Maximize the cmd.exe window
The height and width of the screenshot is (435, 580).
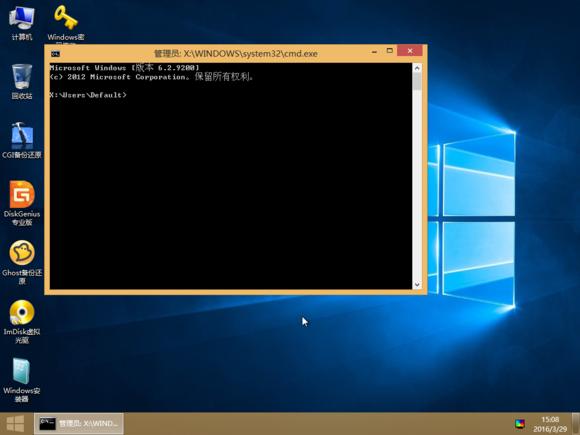pos(390,51)
